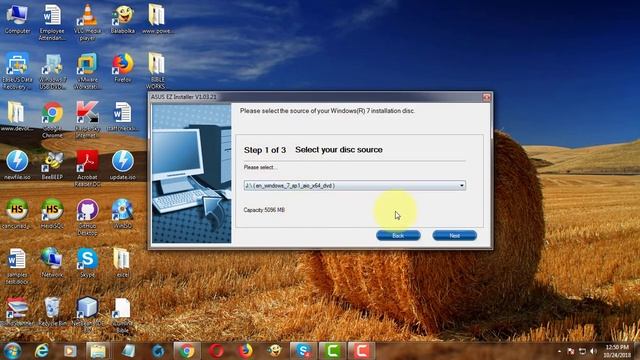The height and width of the screenshot is (360, 640).
Task: Open the green Camtasia taskbar icon
Action: pyautogui.click(x=332, y=351)
